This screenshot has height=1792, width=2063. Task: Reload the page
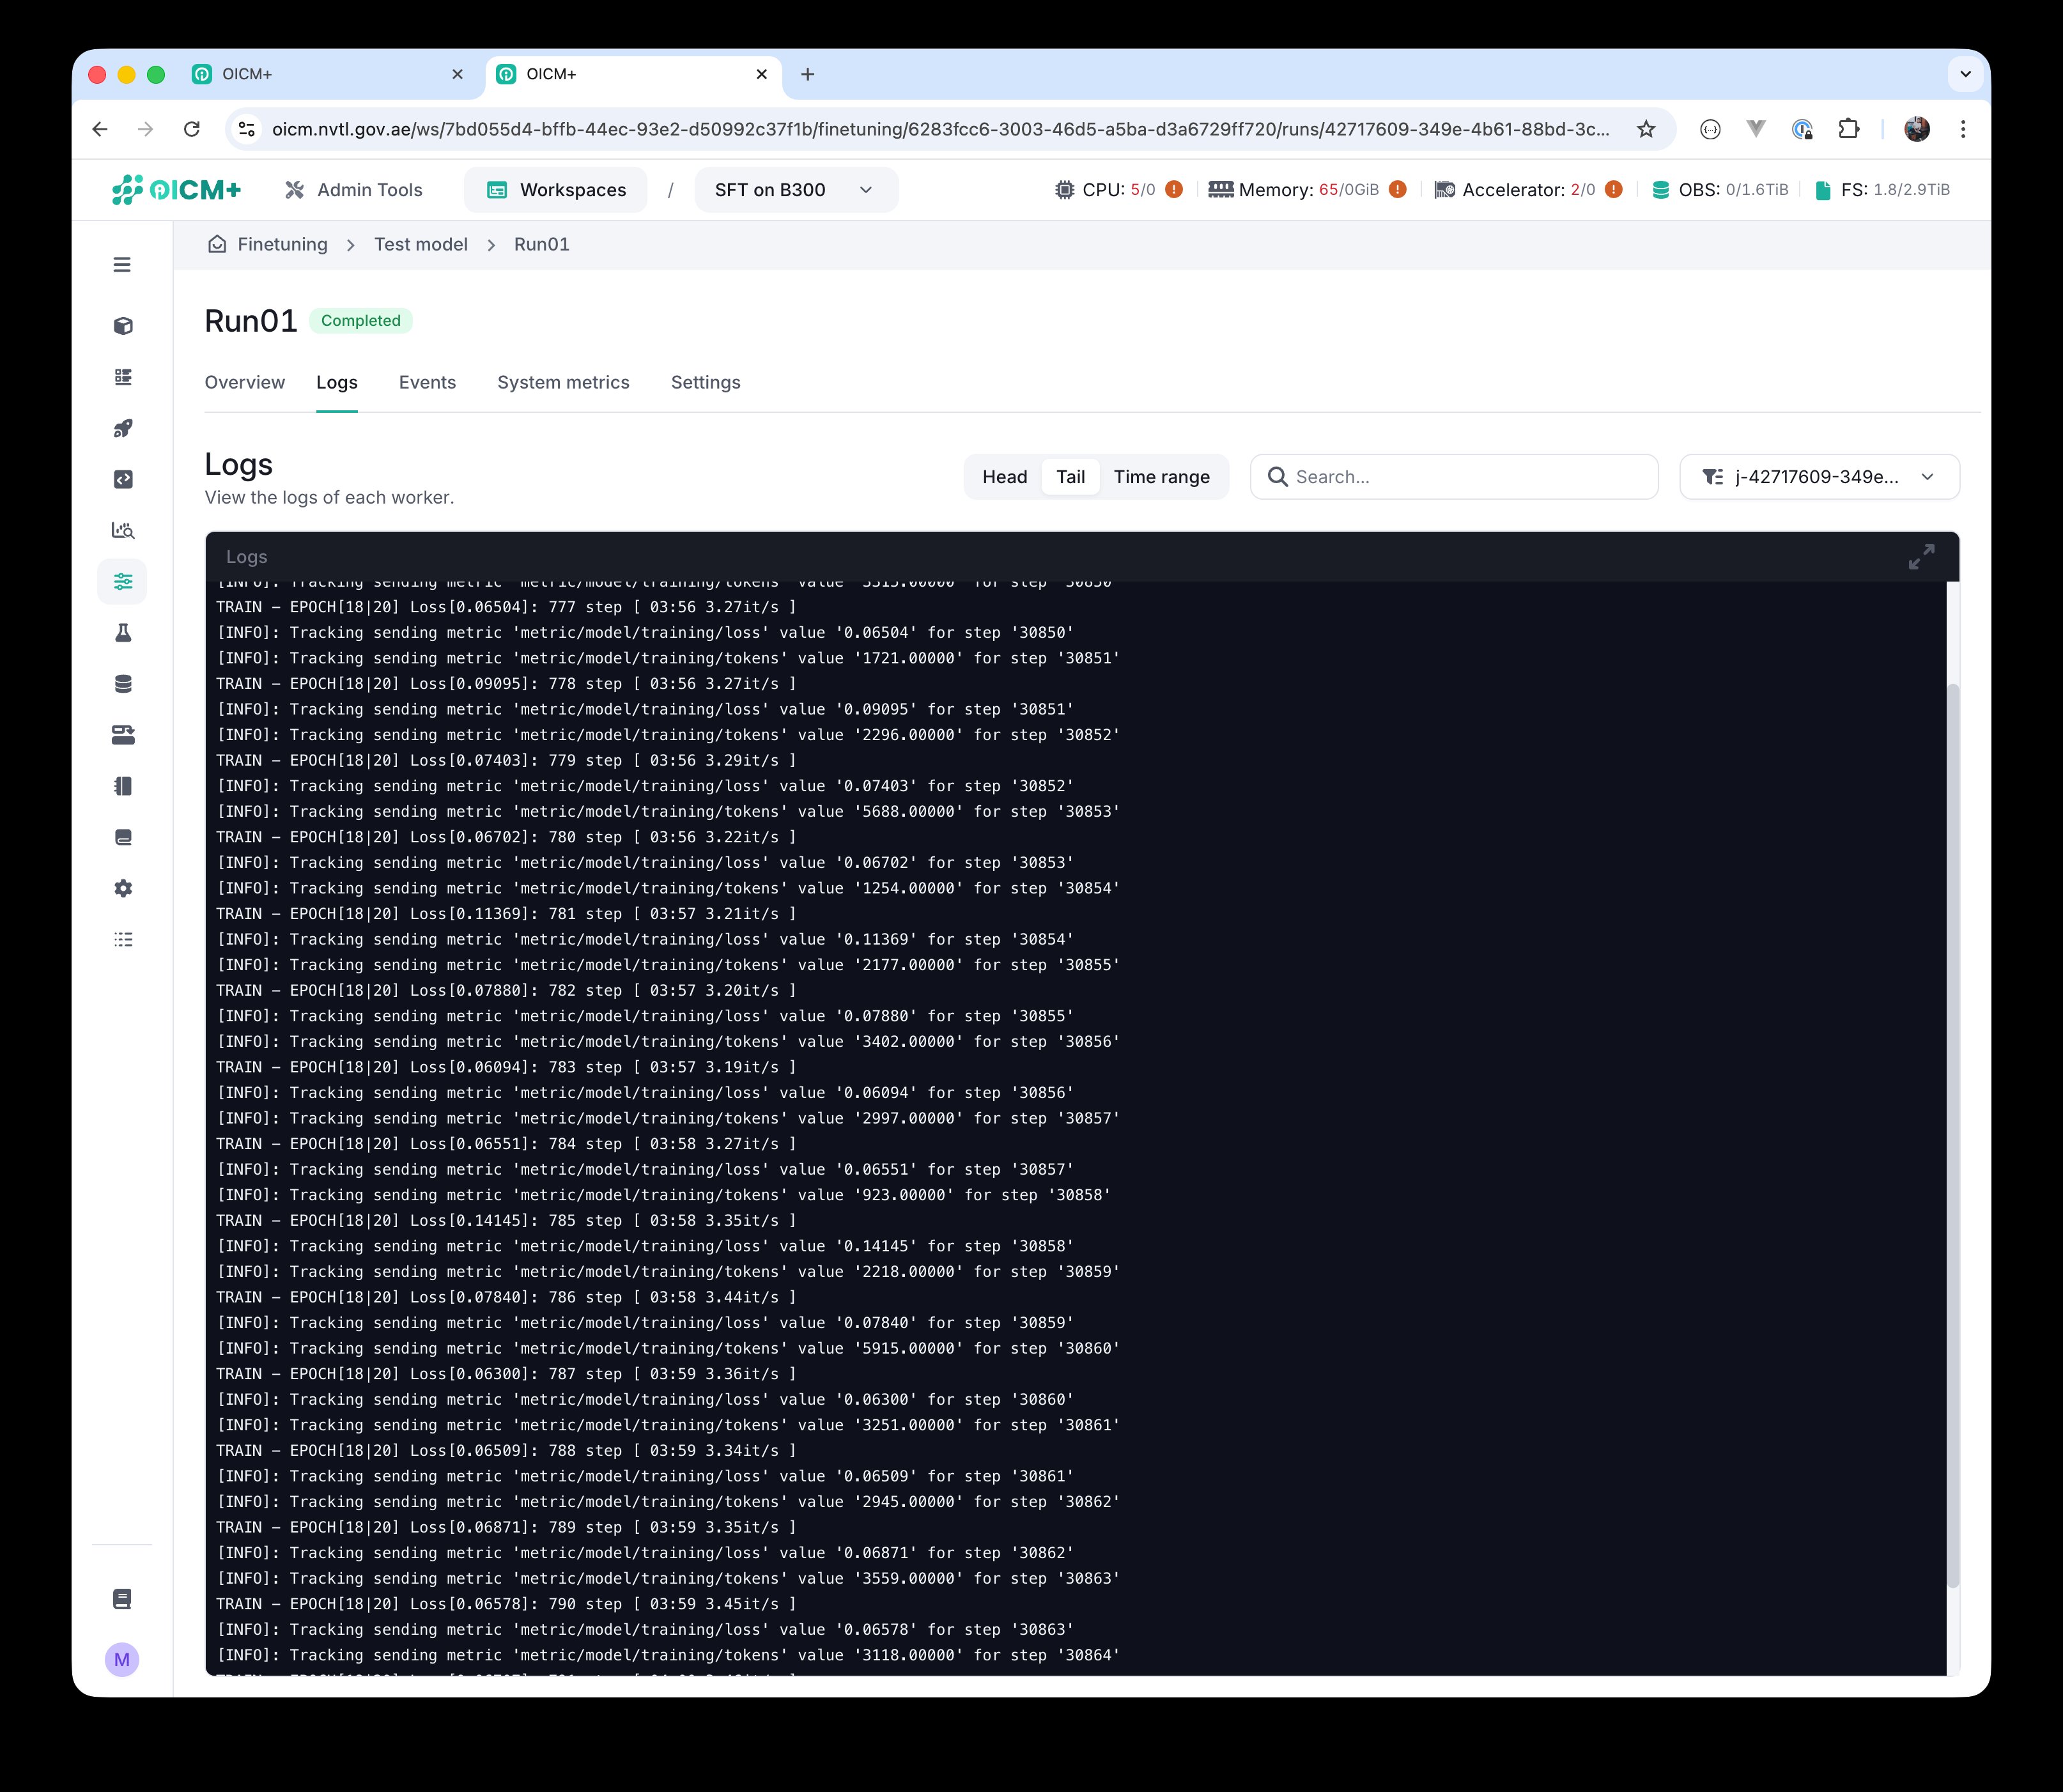pos(192,129)
